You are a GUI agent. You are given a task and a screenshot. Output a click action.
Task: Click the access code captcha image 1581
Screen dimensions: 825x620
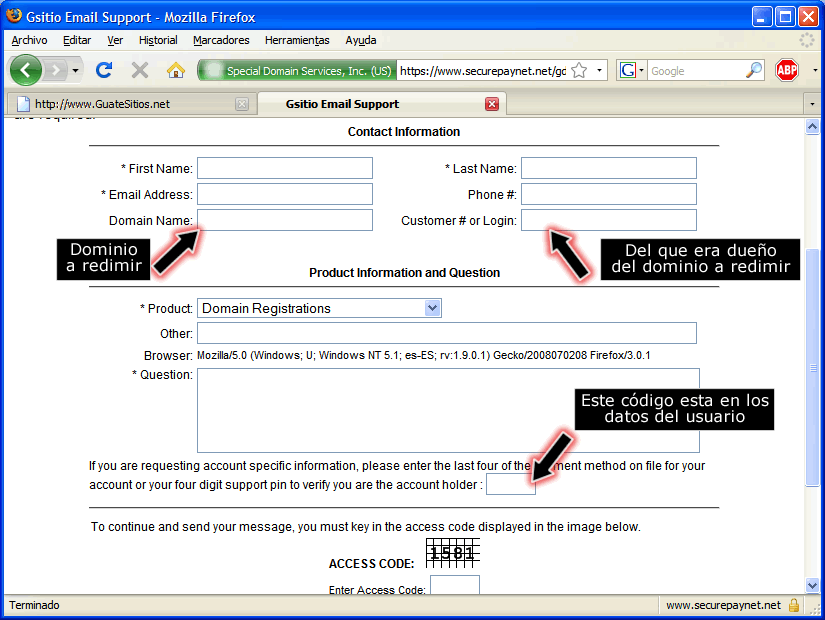[x=452, y=553]
